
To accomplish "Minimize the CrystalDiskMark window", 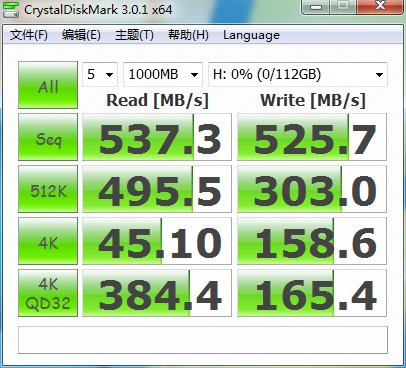I will (x=315, y=7).
